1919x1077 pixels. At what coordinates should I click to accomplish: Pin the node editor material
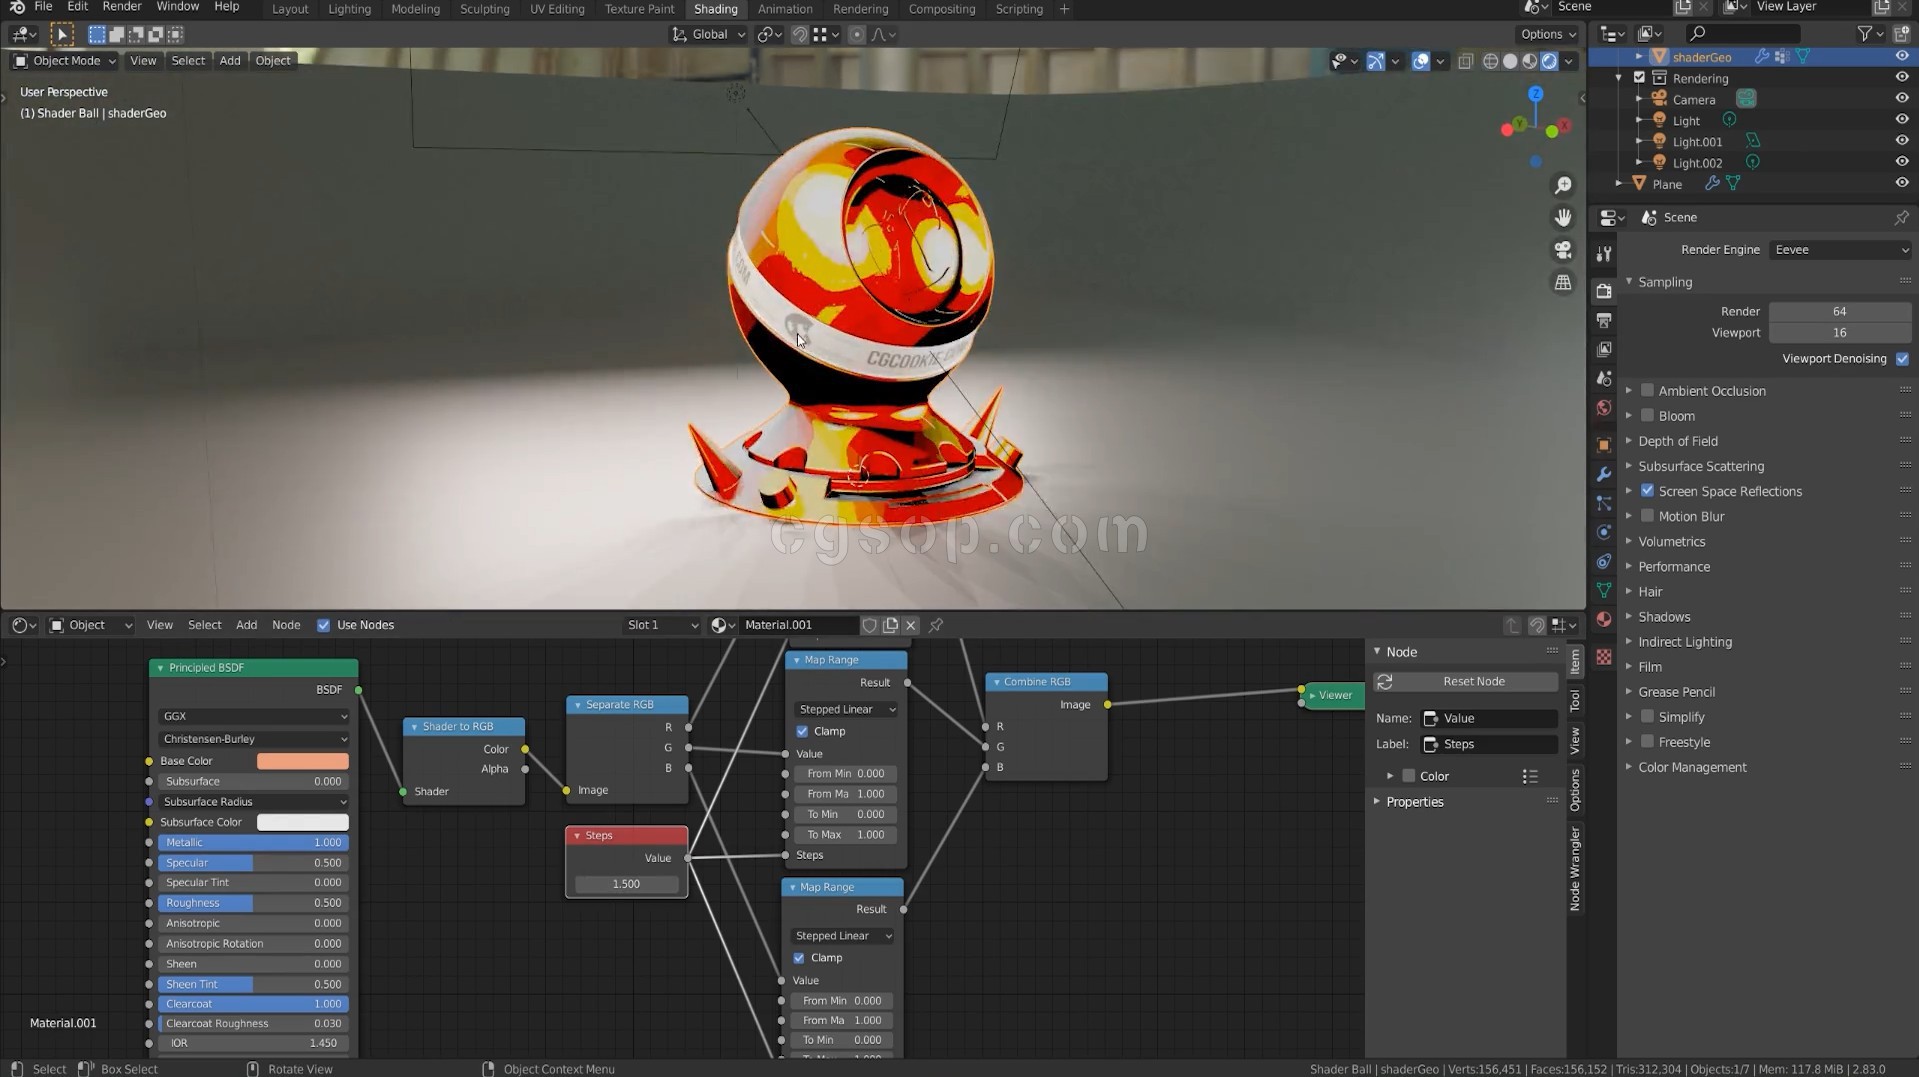(936, 625)
